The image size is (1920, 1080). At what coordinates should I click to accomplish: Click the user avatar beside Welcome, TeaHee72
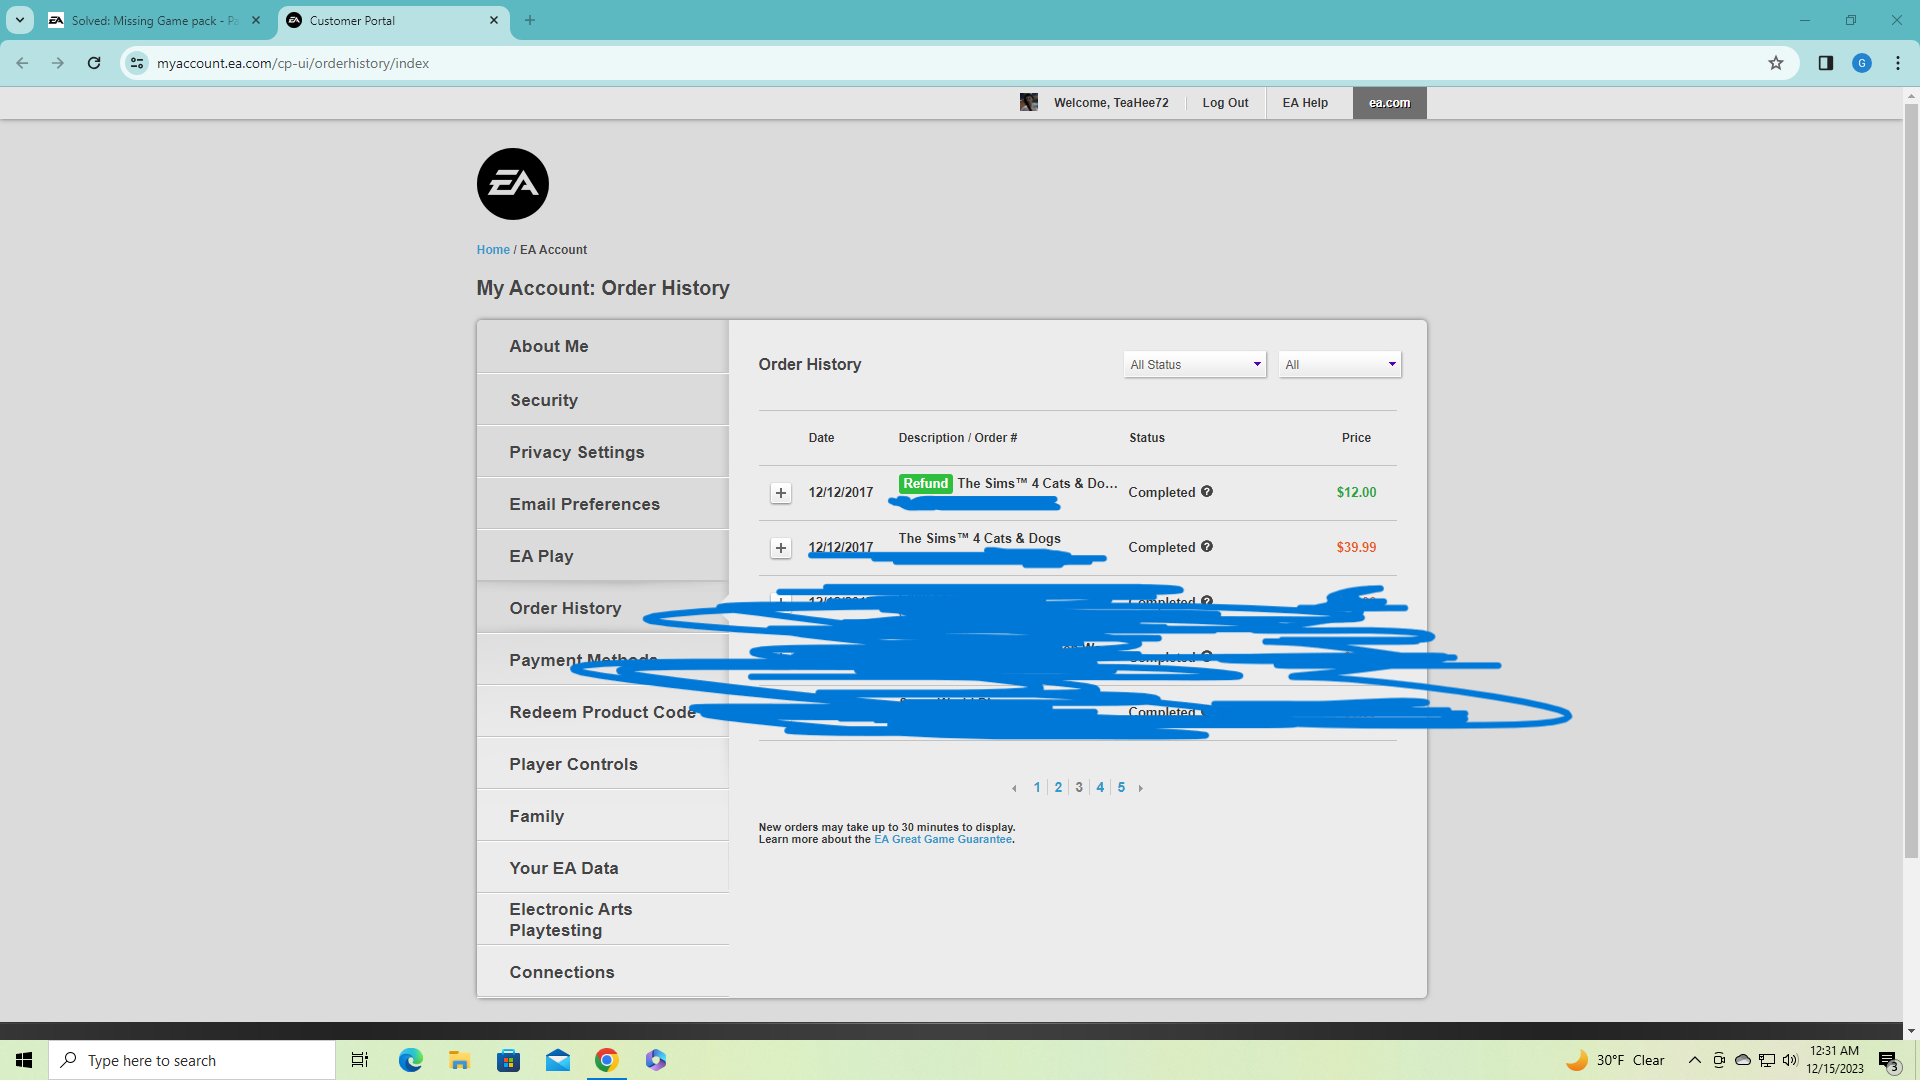[1028, 102]
